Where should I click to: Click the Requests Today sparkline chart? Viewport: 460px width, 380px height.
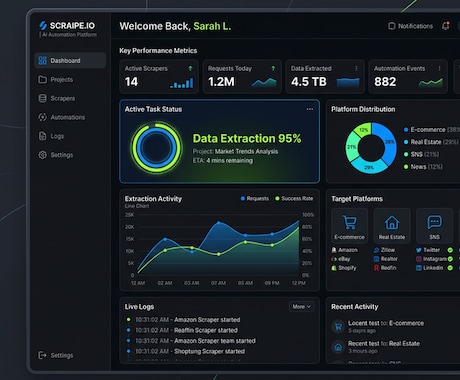tap(264, 83)
